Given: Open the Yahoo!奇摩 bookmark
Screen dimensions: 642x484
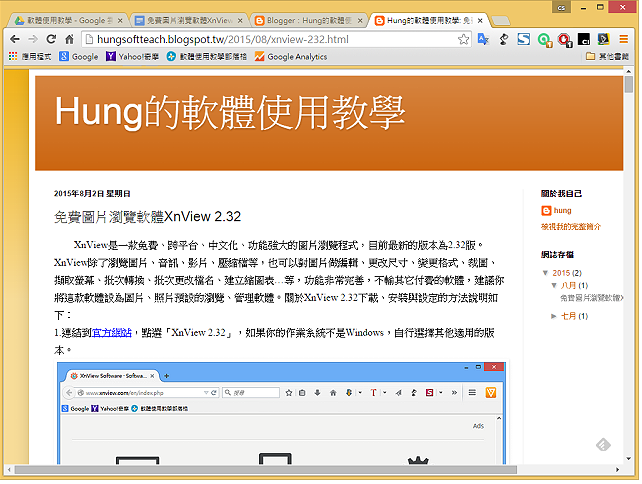Looking at the screenshot, I should click(x=132, y=57).
